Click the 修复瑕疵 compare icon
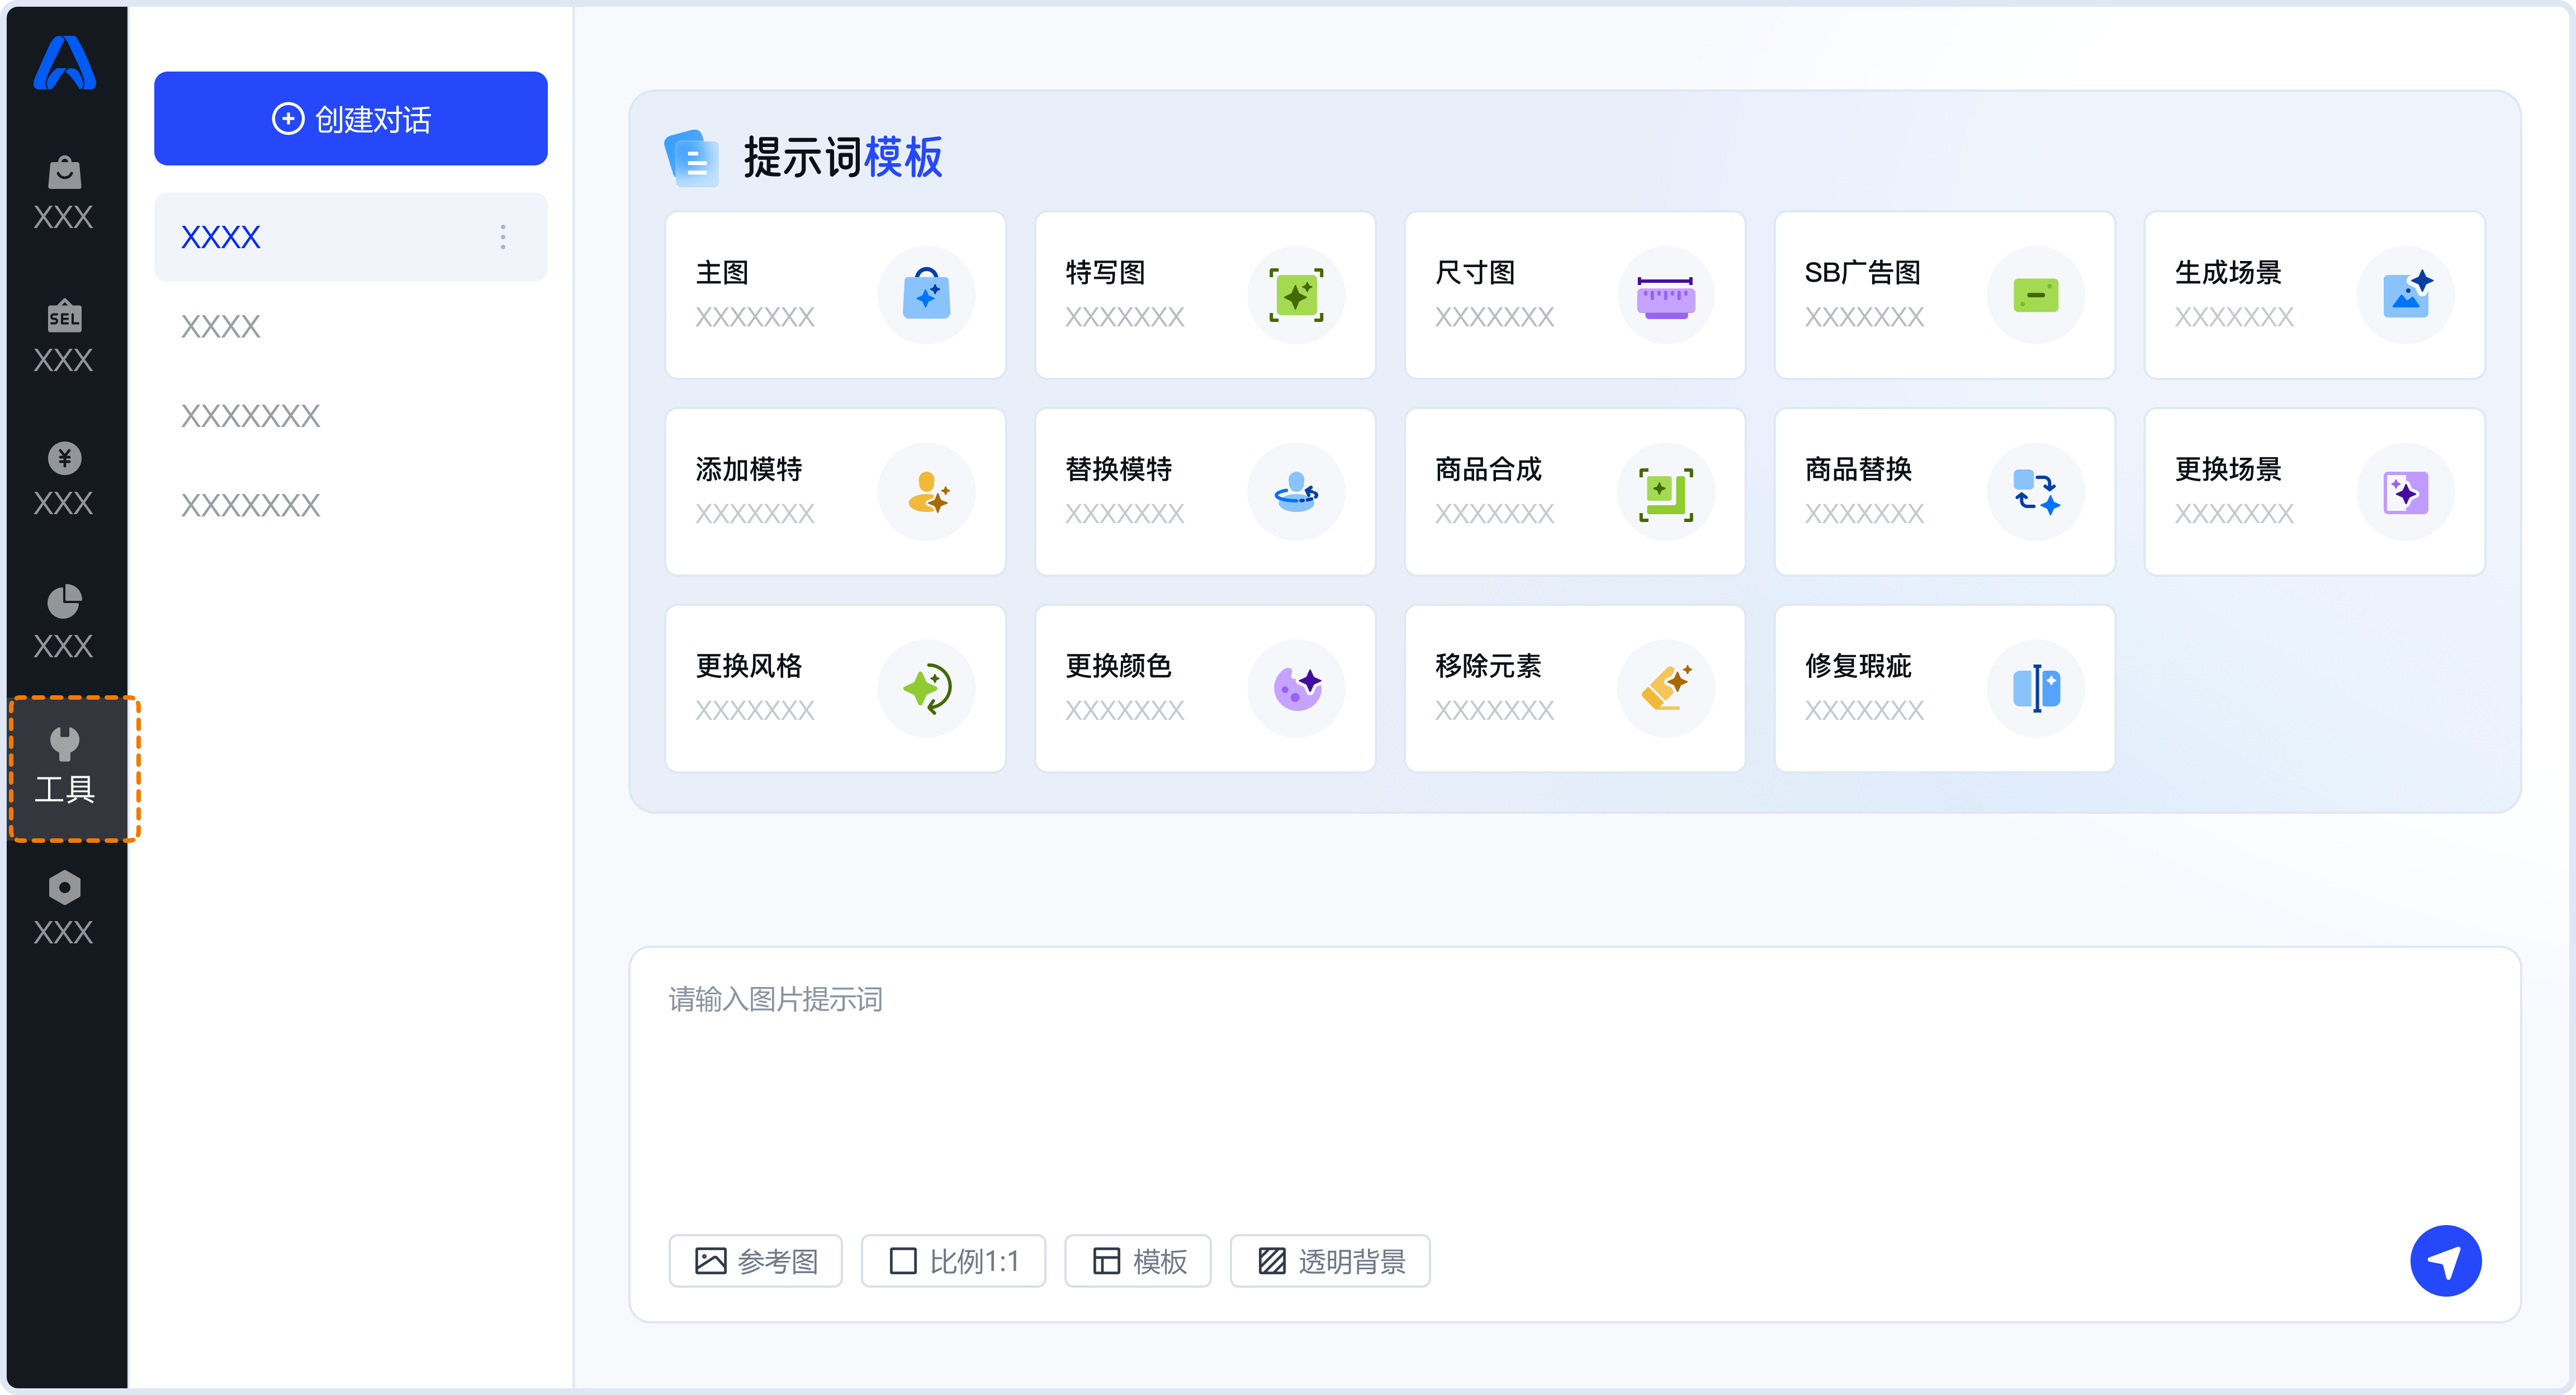Image resolution: width=2576 pixels, height=1395 pixels. coord(2035,688)
